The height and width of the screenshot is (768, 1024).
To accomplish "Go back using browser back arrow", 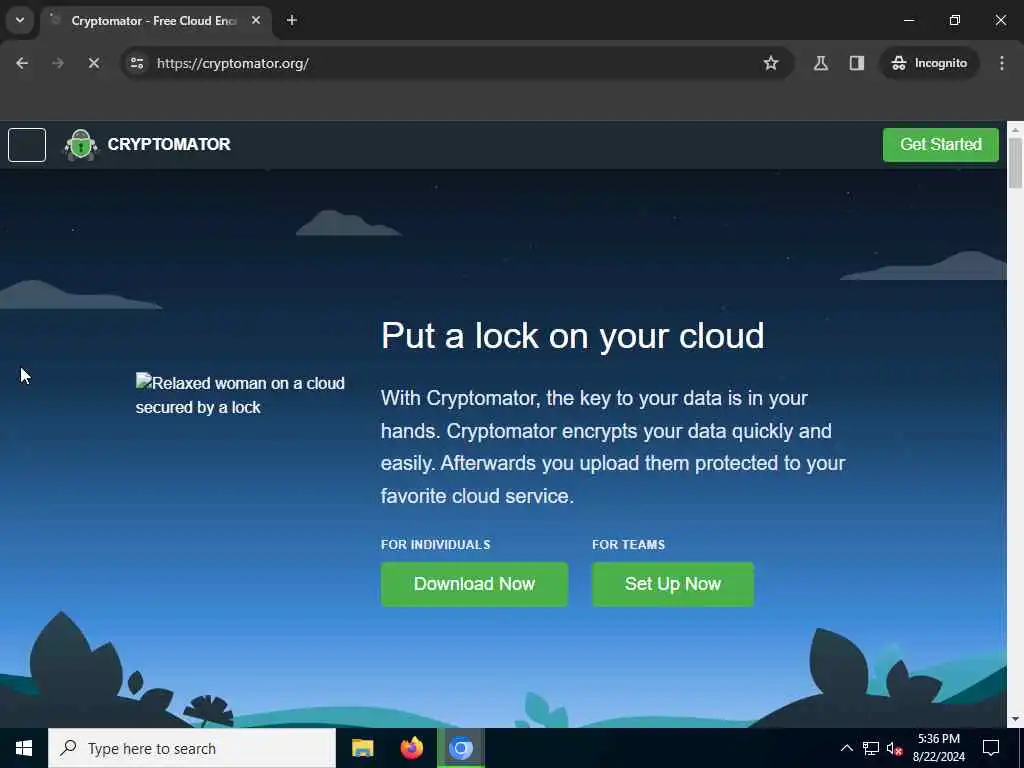I will pyautogui.click(x=22, y=63).
